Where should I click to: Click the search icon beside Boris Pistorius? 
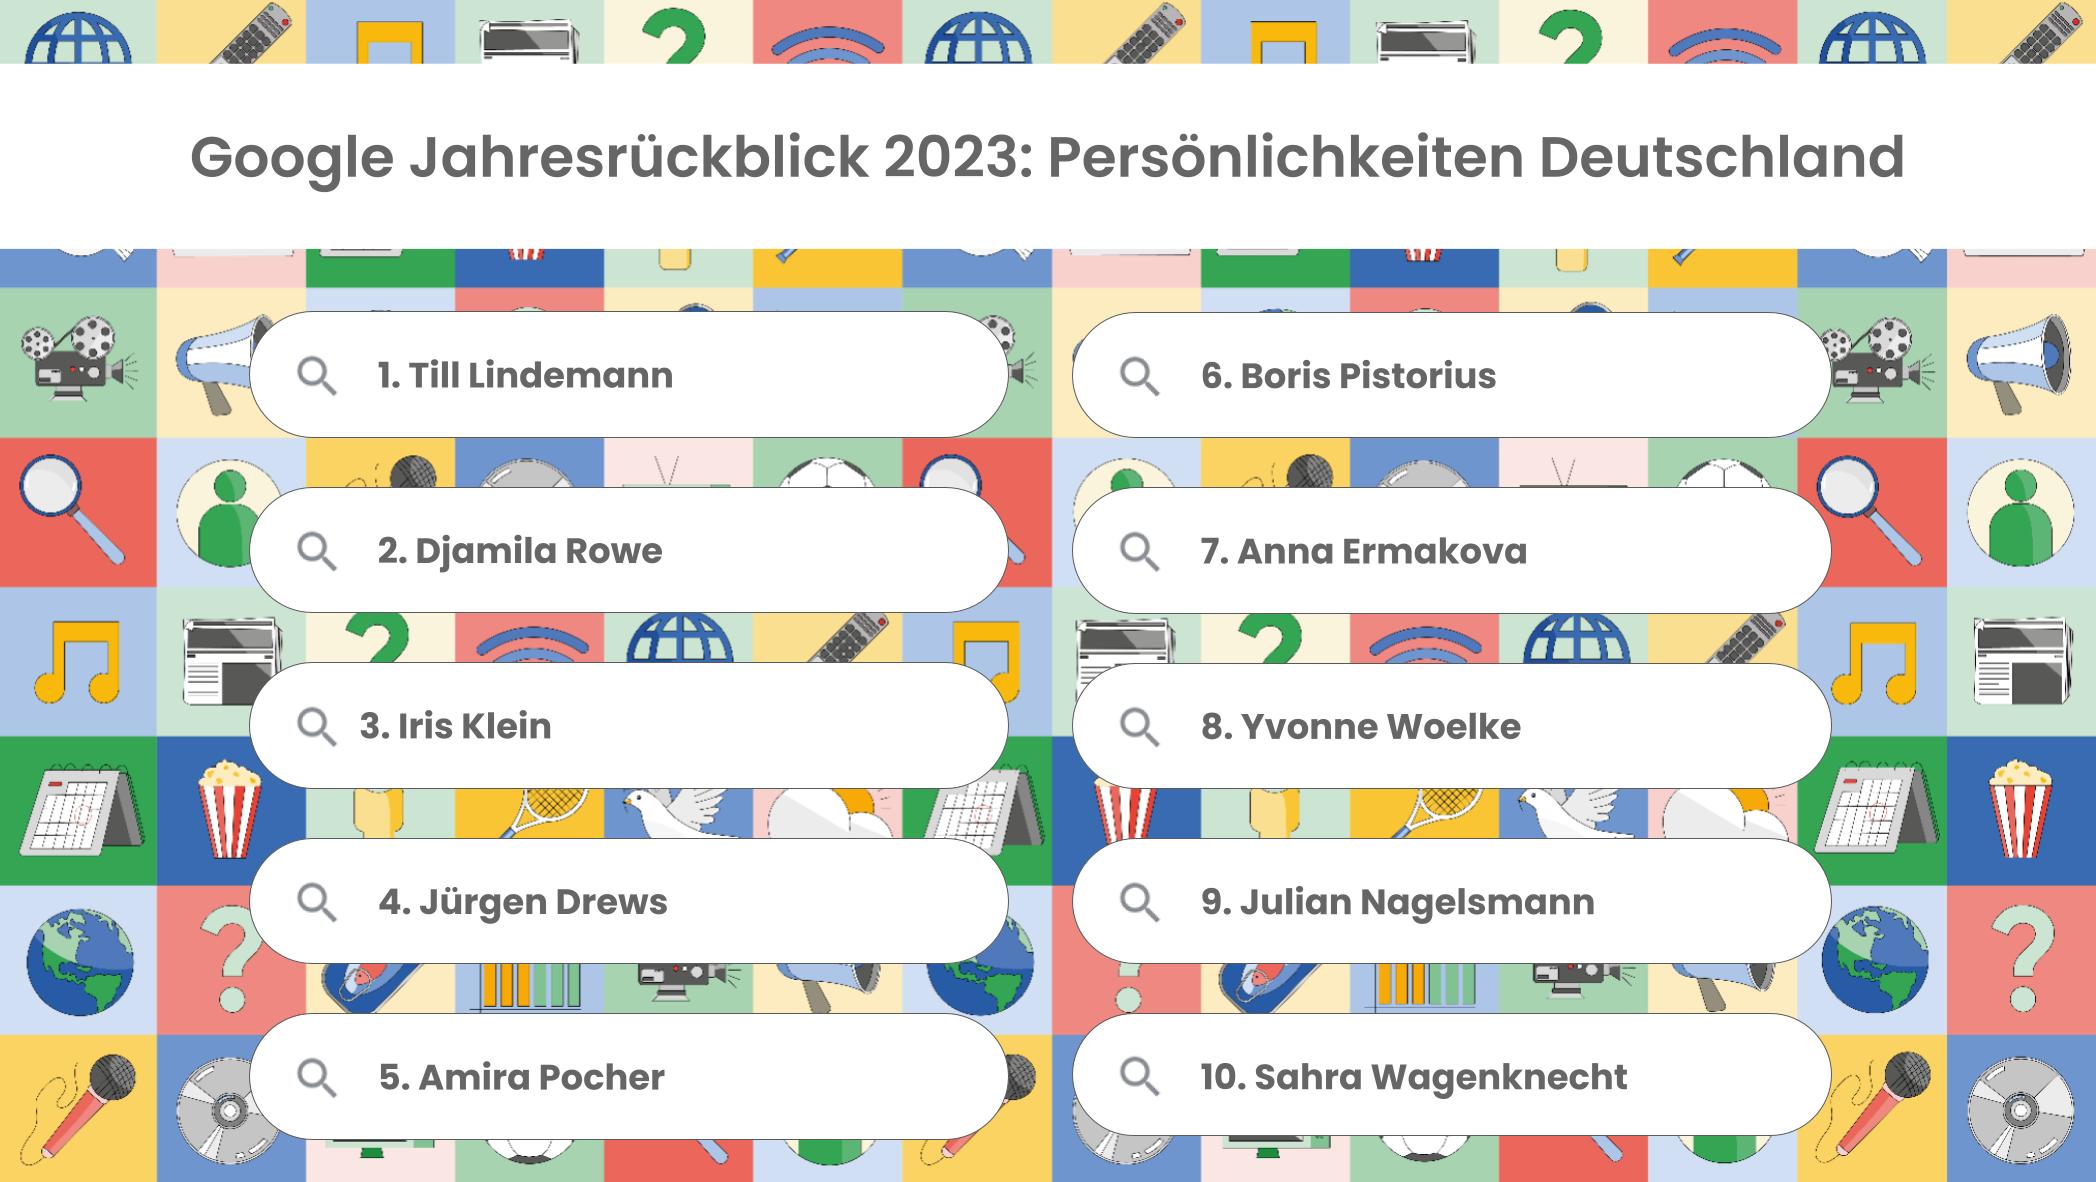pos(1139,376)
